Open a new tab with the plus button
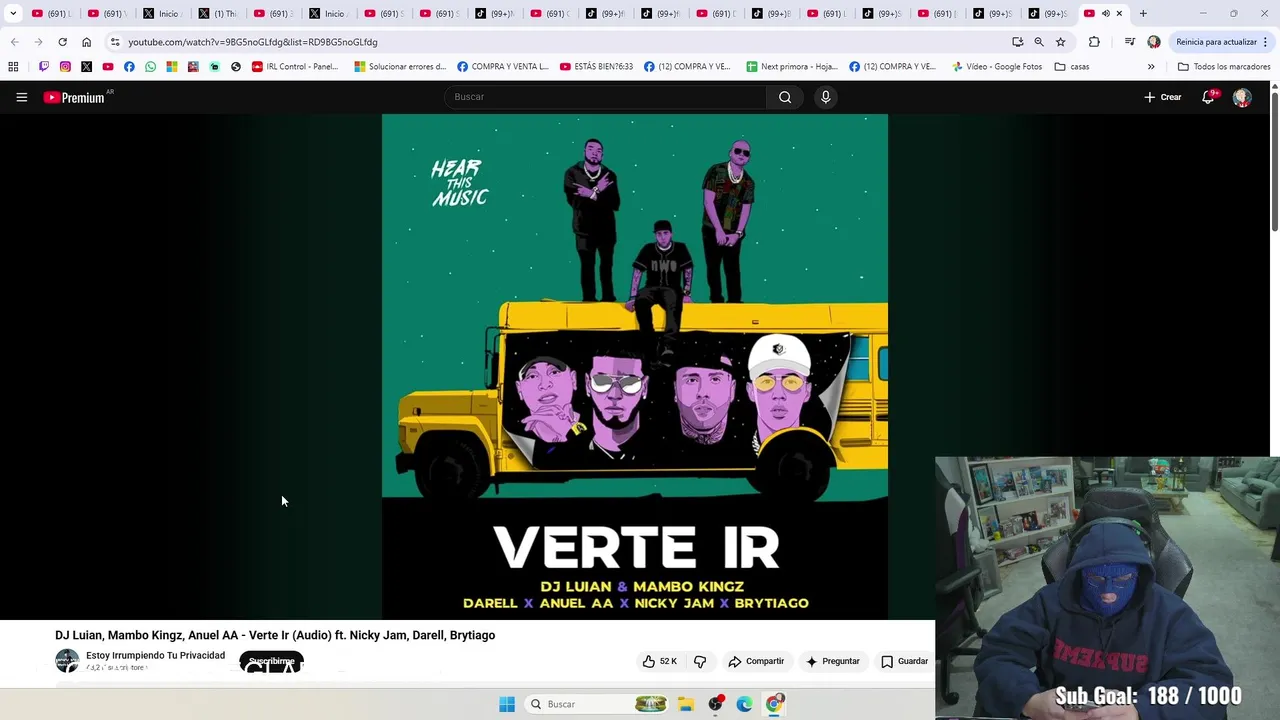Image resolution: width=1280 pixels, height=720 pixels. point(1143,14)
